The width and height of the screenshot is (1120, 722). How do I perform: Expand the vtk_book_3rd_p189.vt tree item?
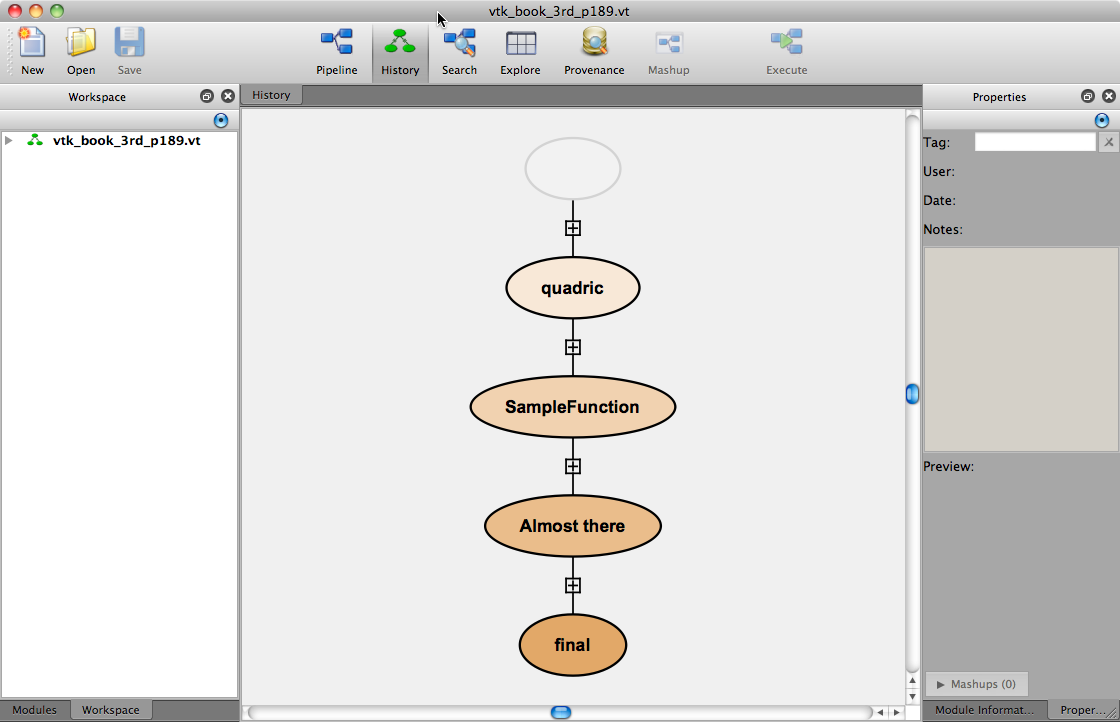pos(9,141)
